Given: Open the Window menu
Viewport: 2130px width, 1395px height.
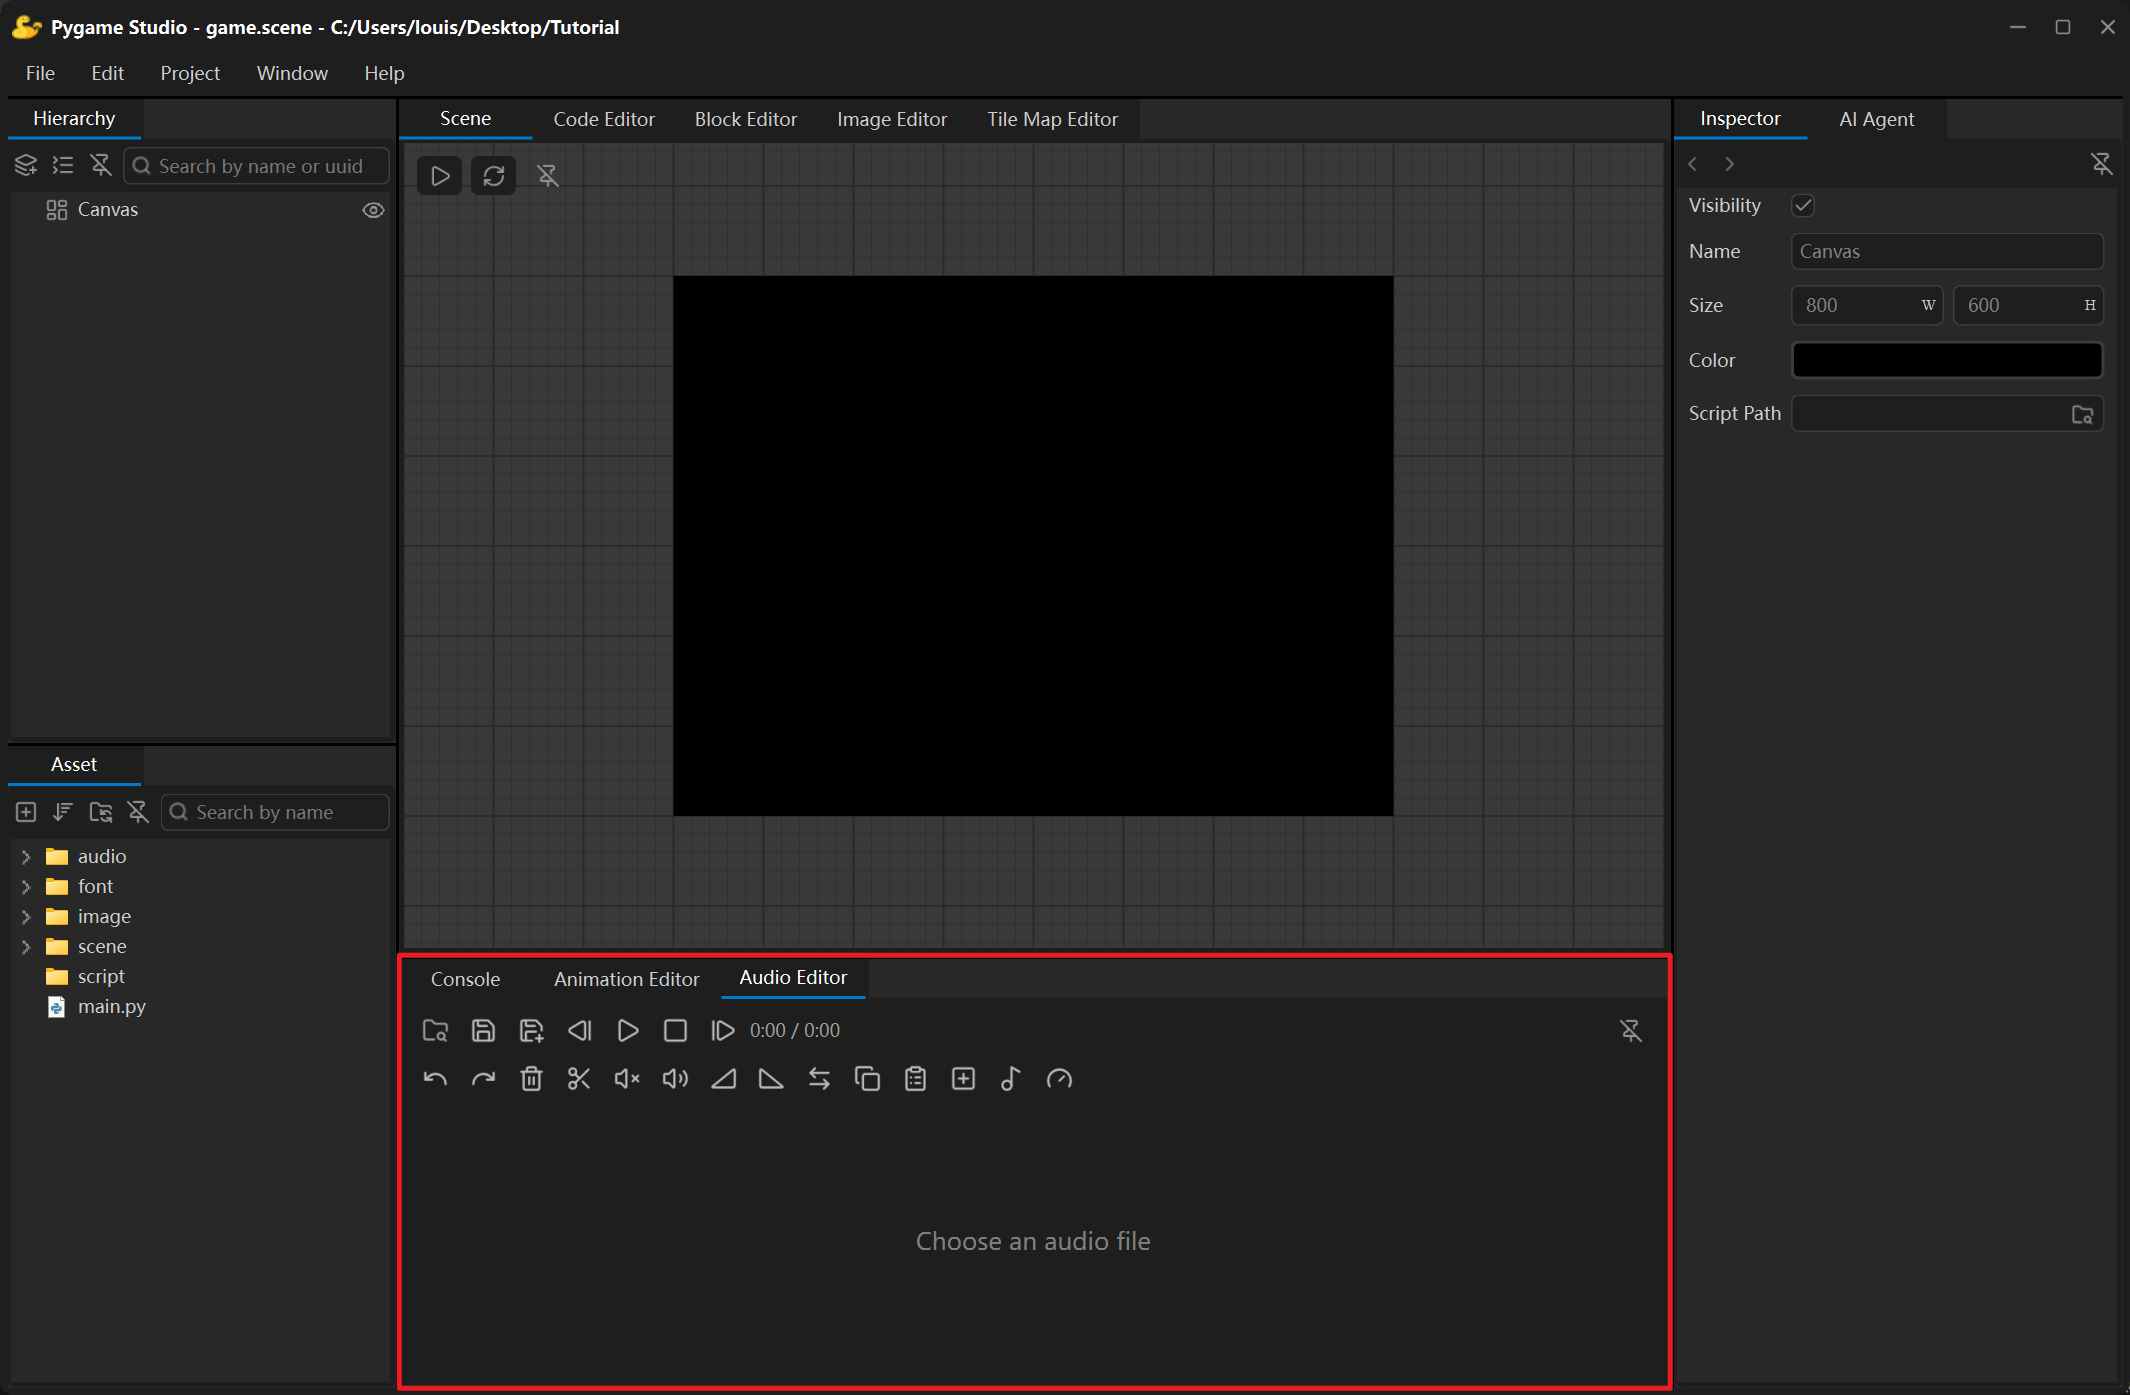Looking at the screenshot, I should point(292,73).
